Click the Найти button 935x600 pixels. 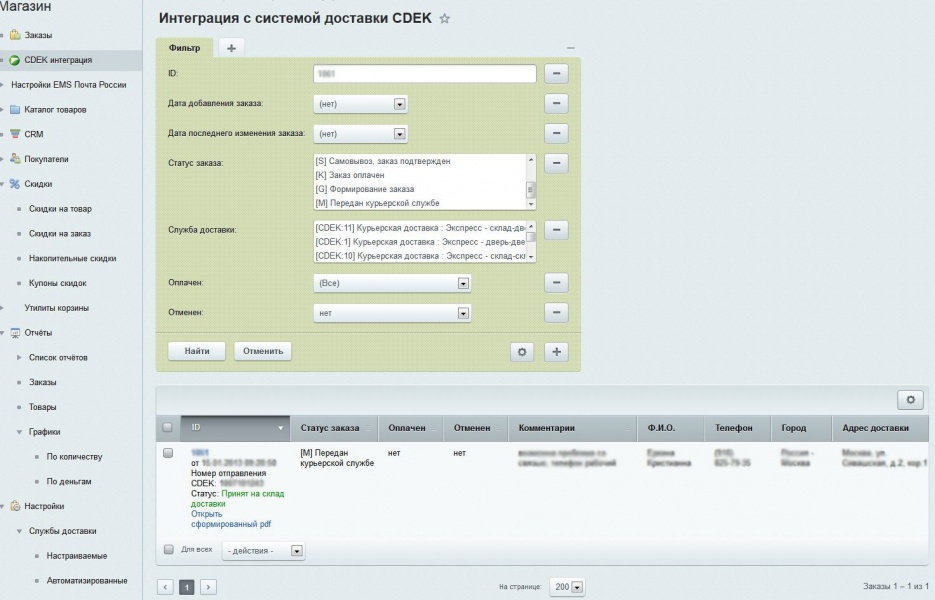[197, 351]
